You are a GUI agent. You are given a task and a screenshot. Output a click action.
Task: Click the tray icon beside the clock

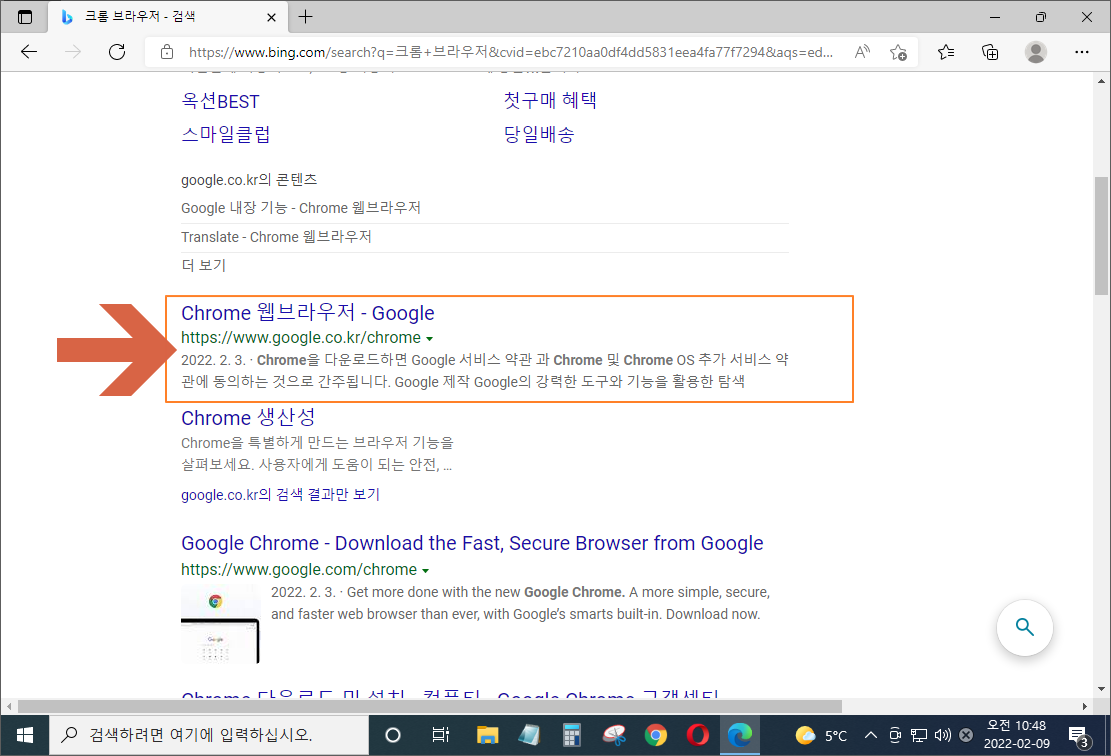click(966, 735)
